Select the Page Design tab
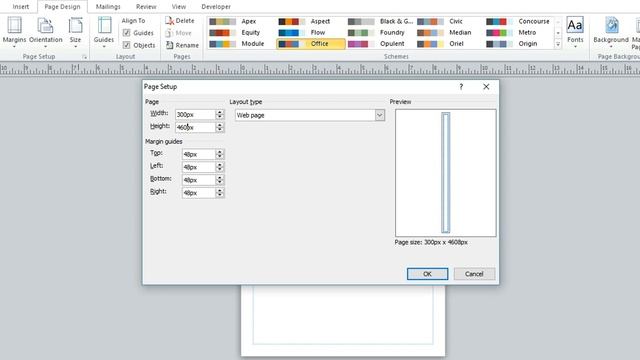Image resolution: width=640 pixels, height=360 pixels. tap(62, 7)
